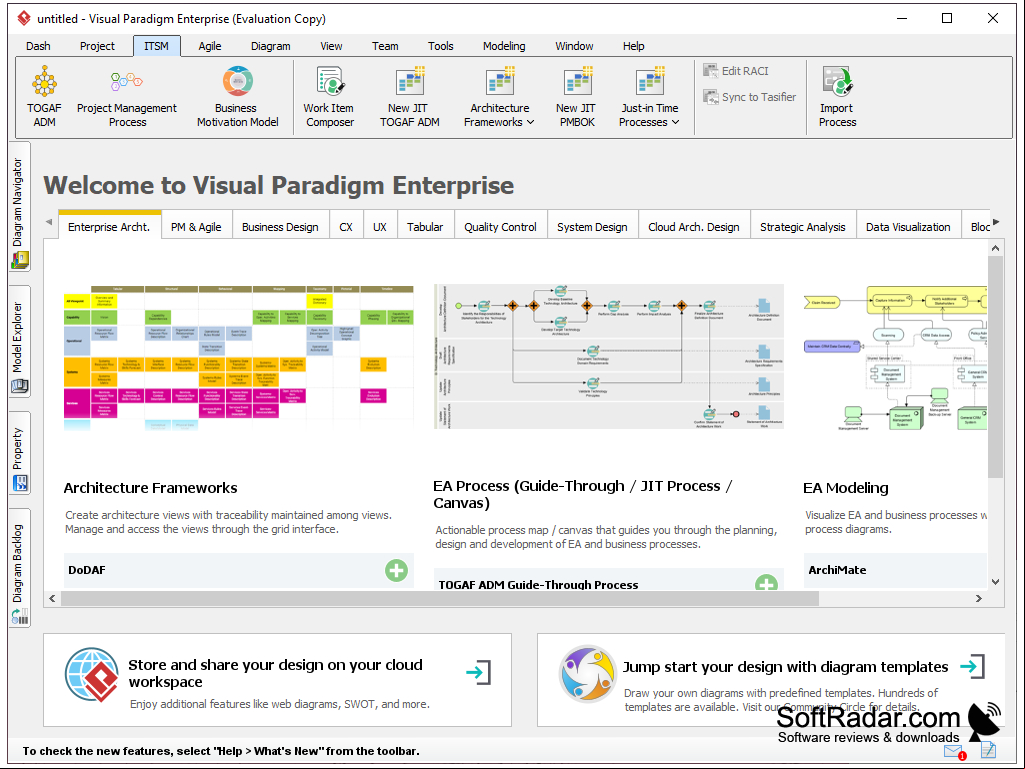Open the Cloud Arch. Design tab
This screenshot has height=769, width=1025.
[x=694, y=227]
